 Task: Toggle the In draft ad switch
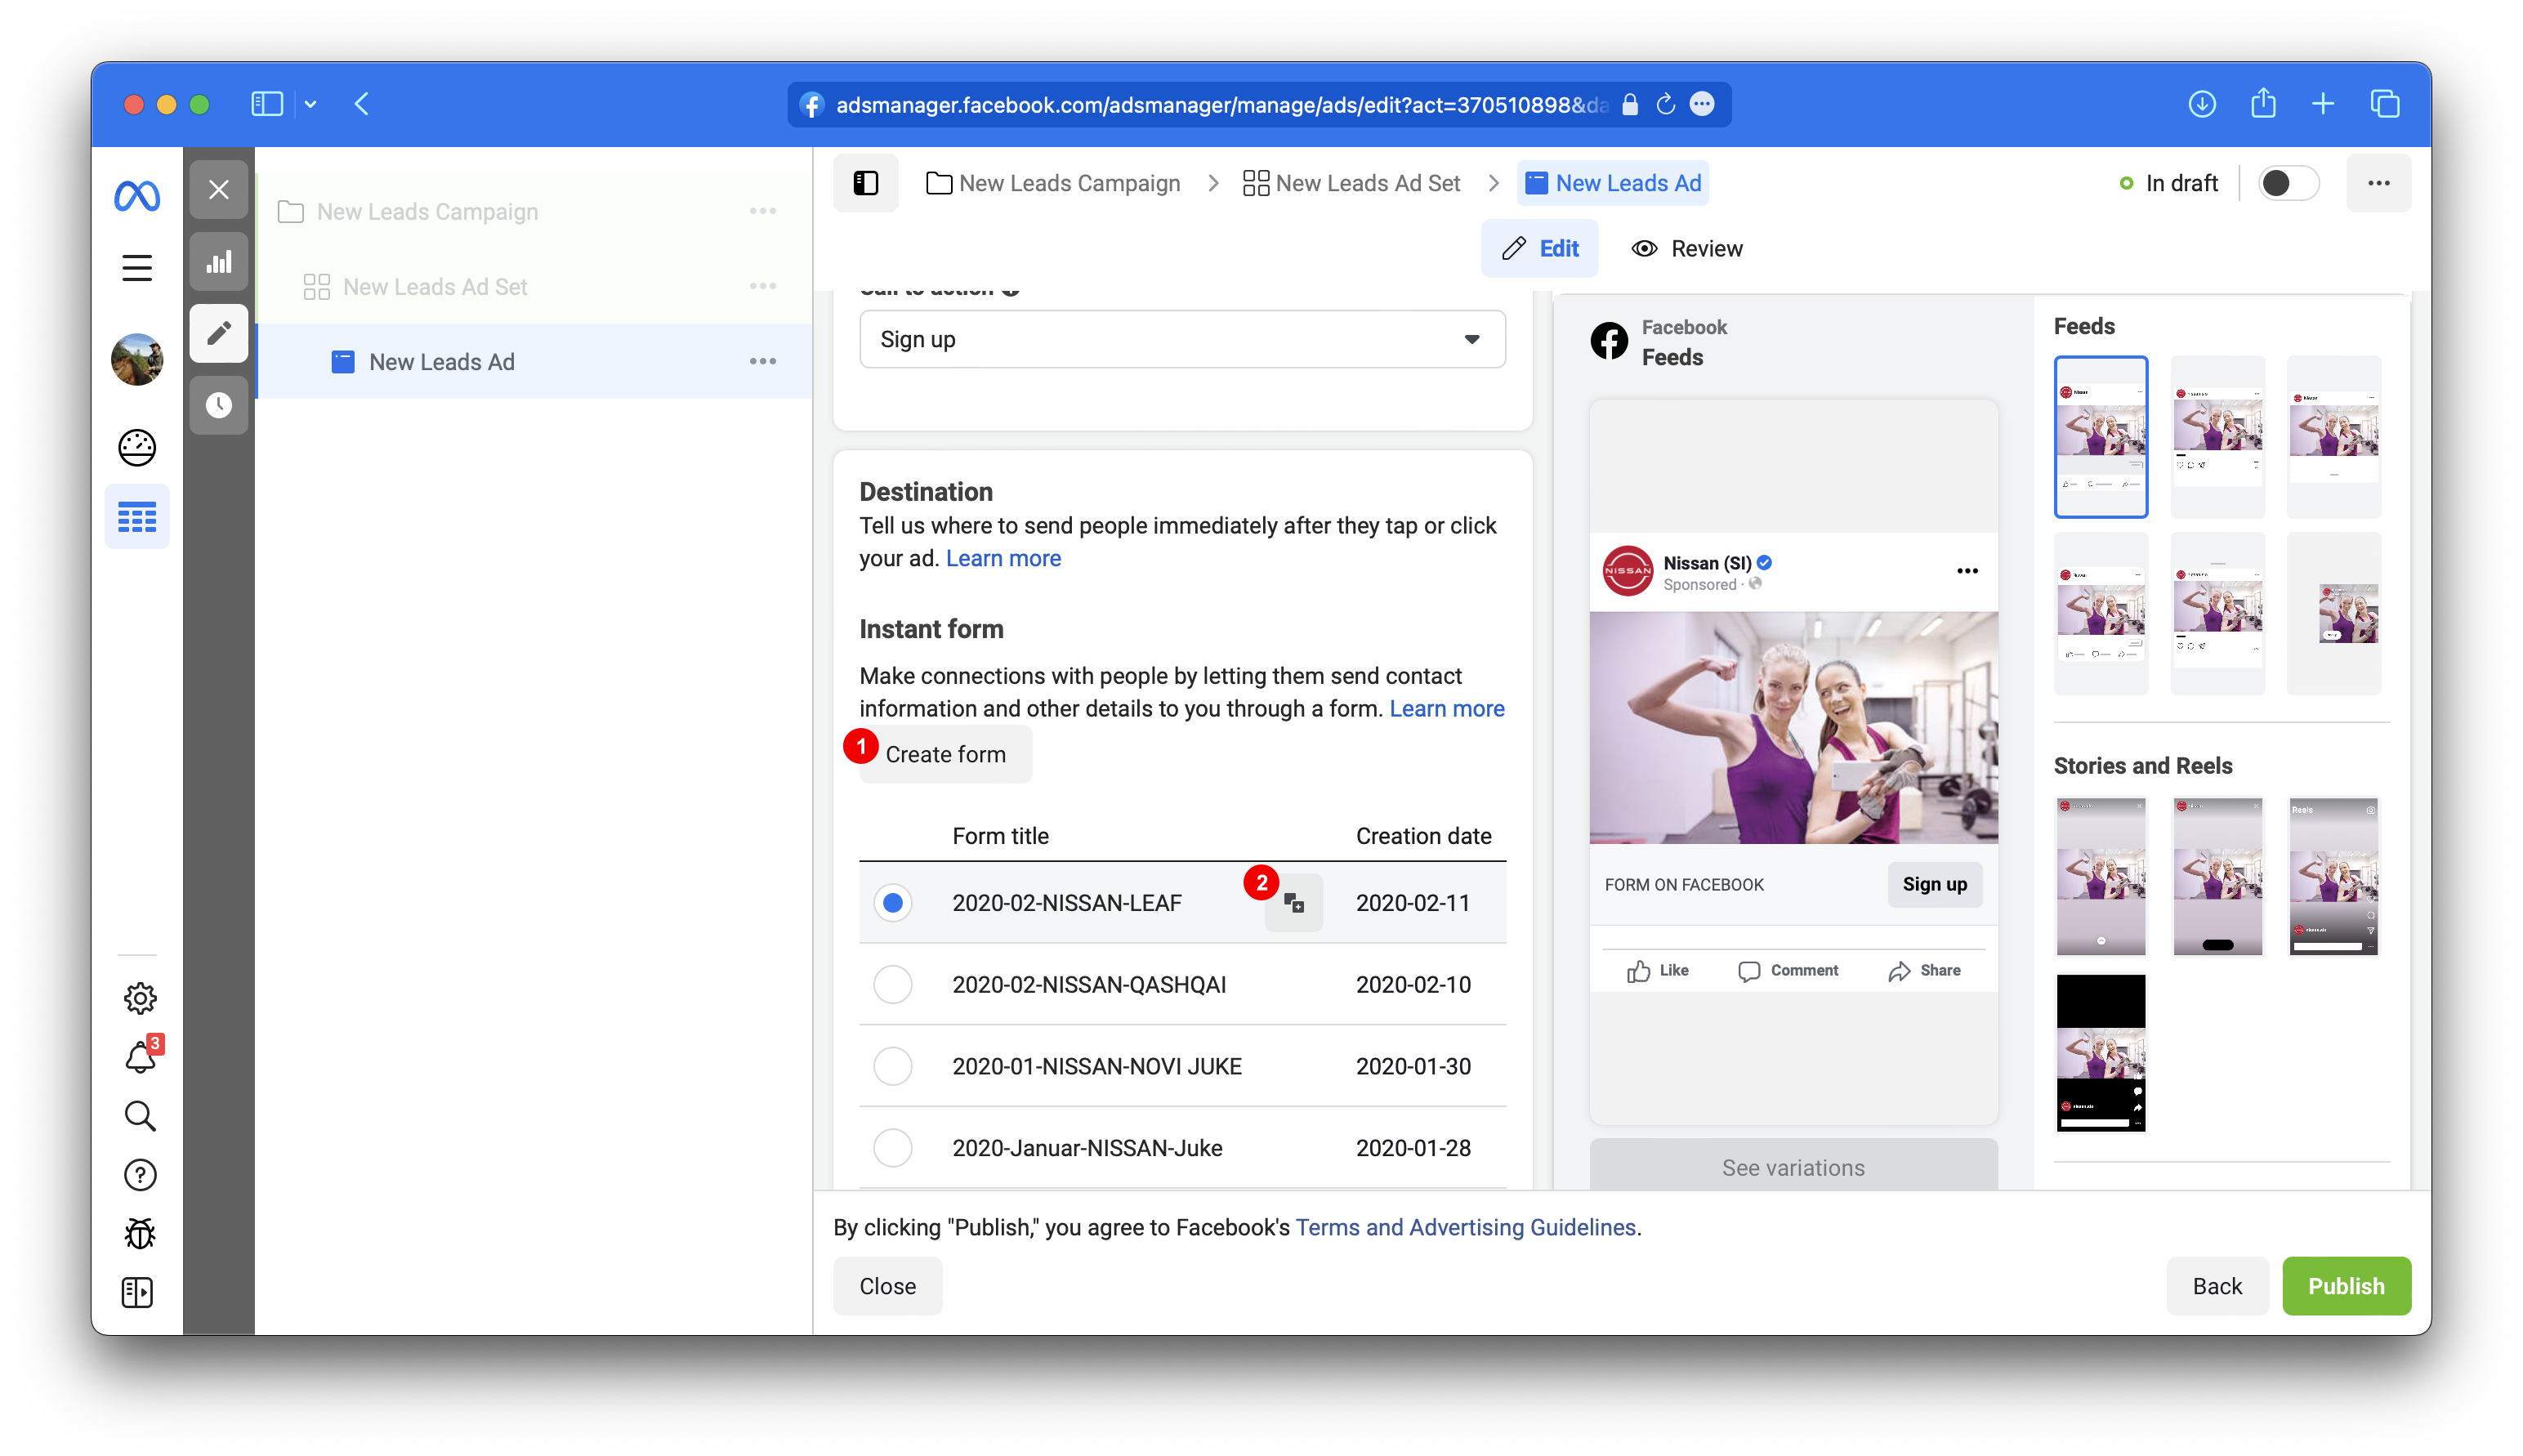pos(2288,184)
